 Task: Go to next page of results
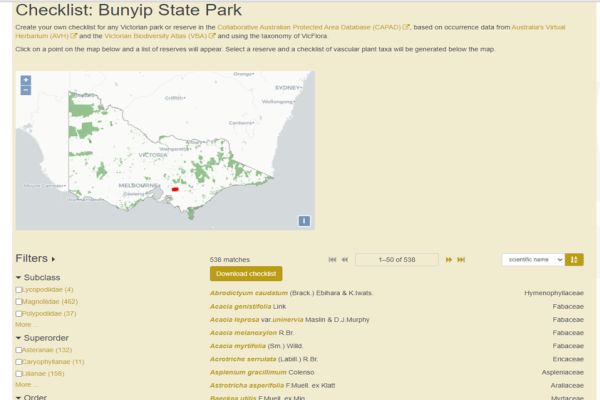coord(448,260)
